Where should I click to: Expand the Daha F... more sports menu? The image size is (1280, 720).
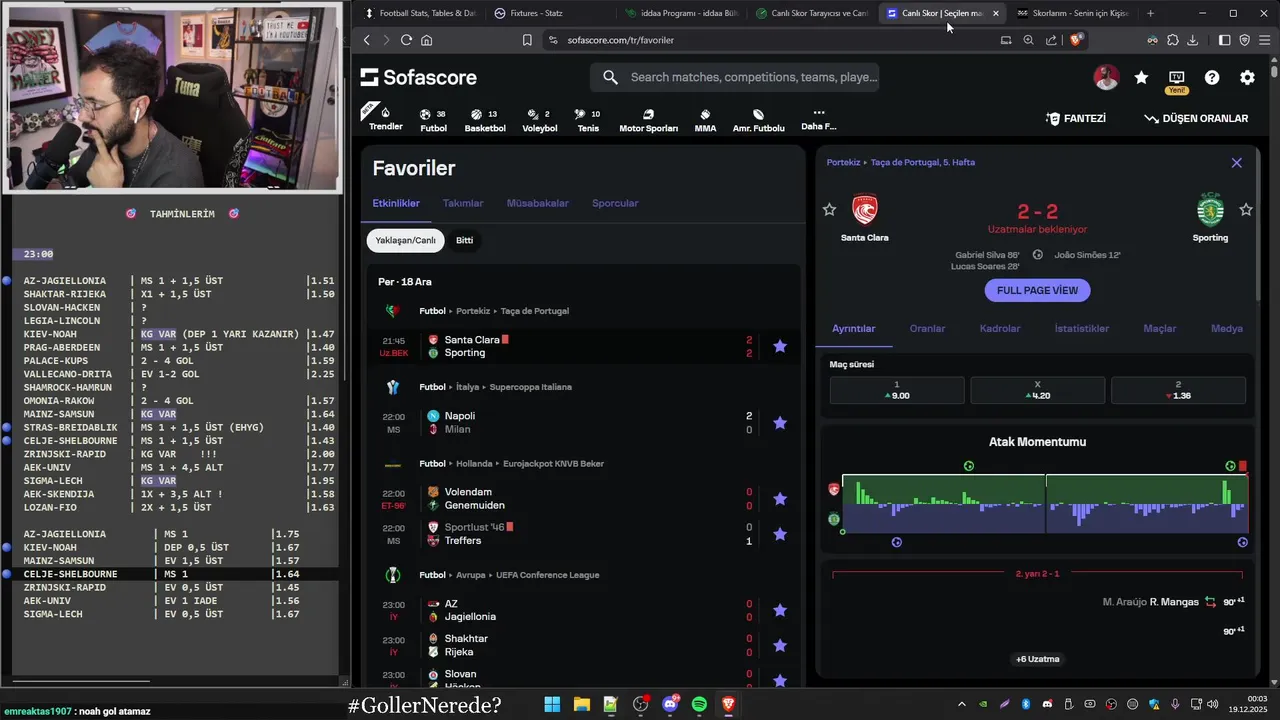(x=818, y=119)
